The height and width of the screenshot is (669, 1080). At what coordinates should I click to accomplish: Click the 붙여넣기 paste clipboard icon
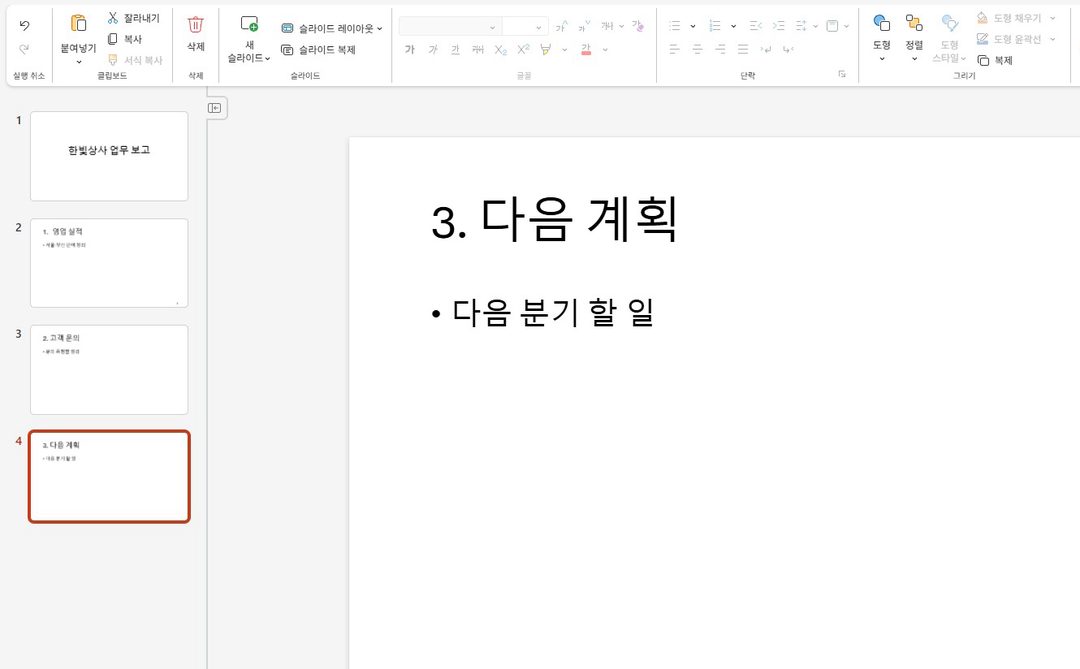click(x=79, y=23)
